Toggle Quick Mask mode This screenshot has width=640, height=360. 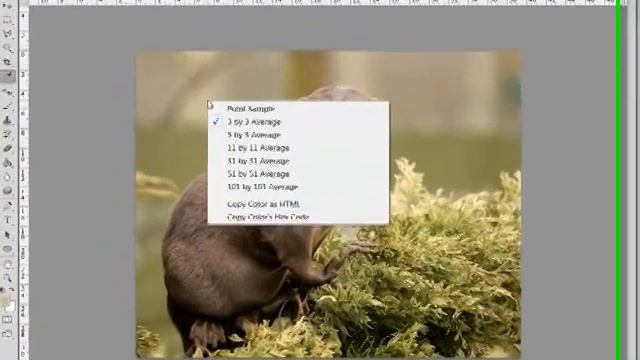coord(7,320)
